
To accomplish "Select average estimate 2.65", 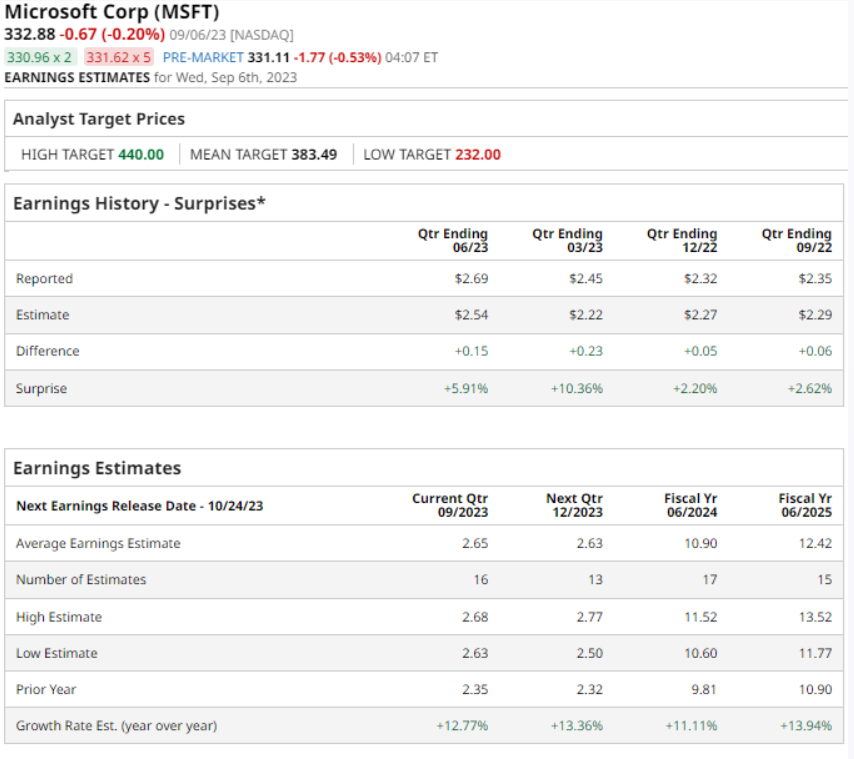I will pyautogui.click(x=475, y=543).
